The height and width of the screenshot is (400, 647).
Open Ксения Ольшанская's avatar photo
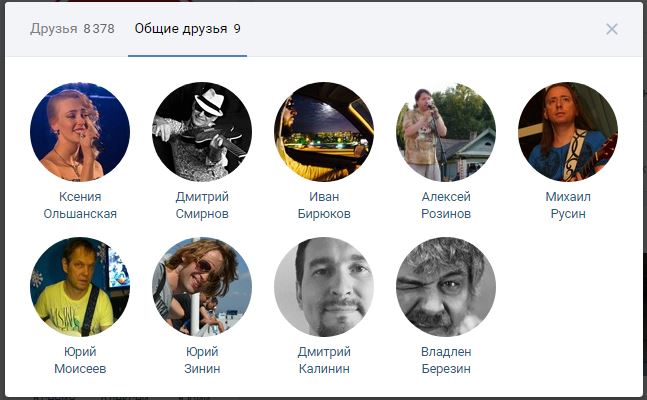click(80, 132)
